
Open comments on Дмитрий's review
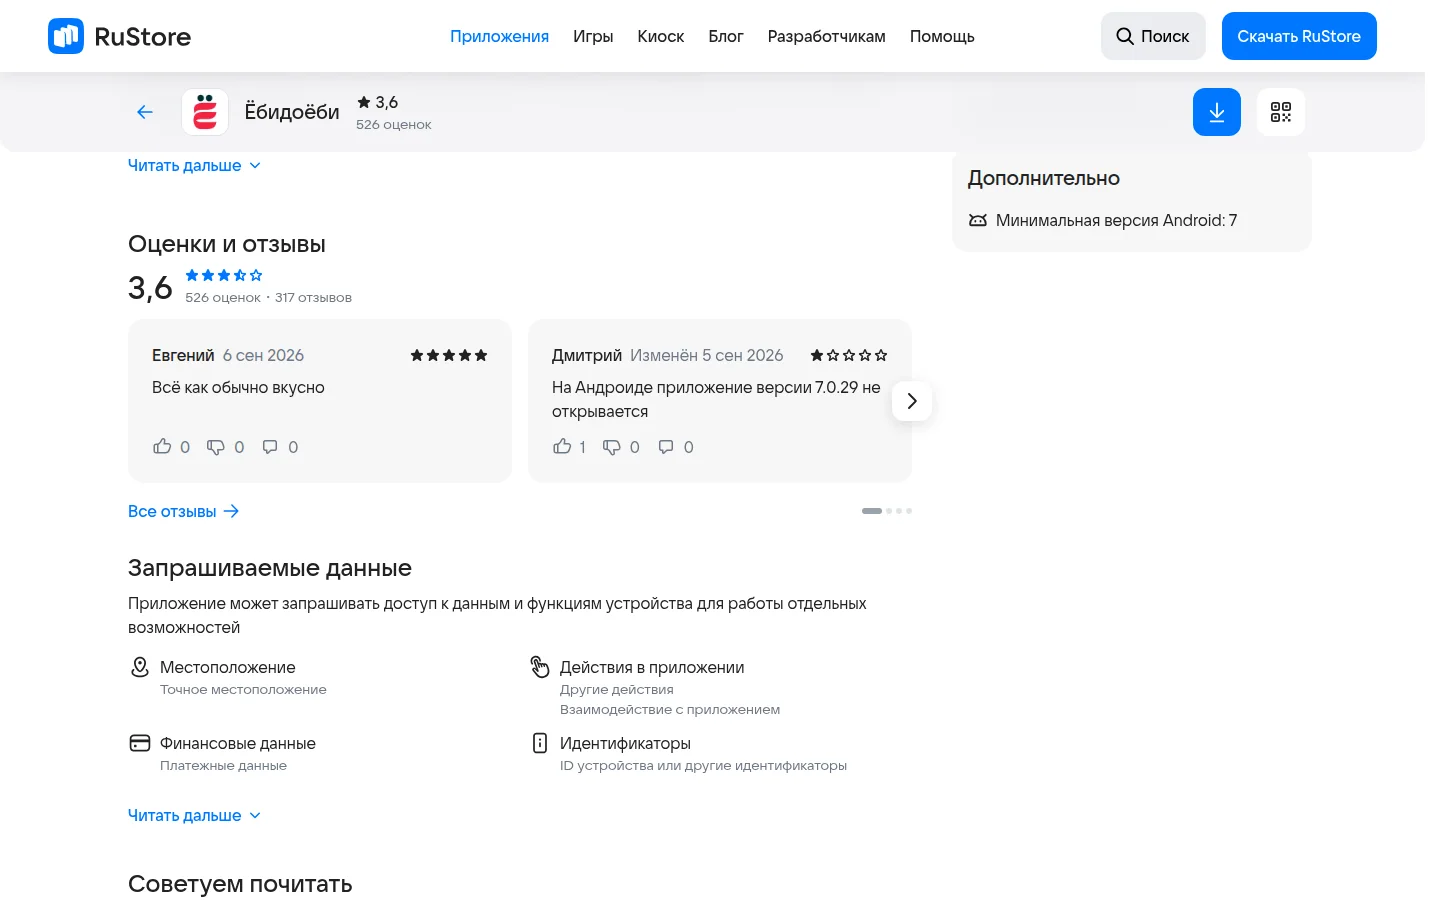[x=666, y=447]
